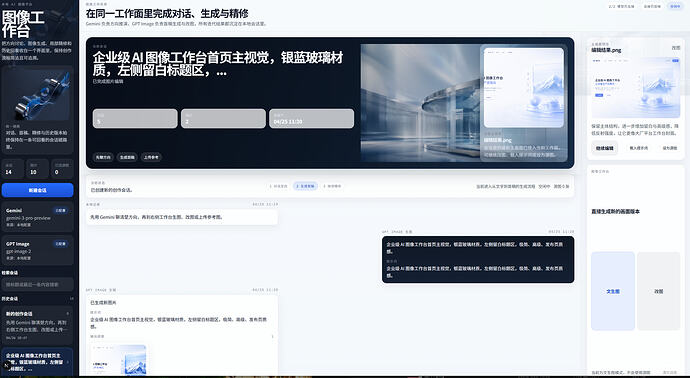690x378 pixels.
Task: Click the 先聊方向 pill in the hero banner
Action: [103, 157]
